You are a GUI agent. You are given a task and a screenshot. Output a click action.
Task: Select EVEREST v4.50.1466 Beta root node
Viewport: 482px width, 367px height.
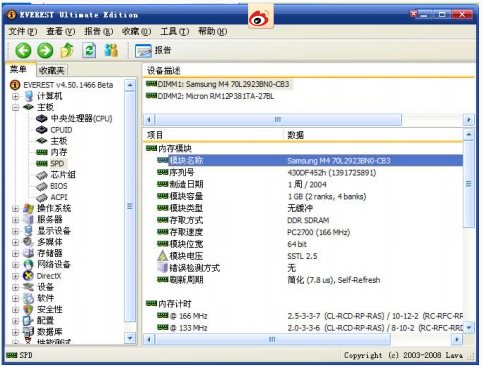click(68, 85)
